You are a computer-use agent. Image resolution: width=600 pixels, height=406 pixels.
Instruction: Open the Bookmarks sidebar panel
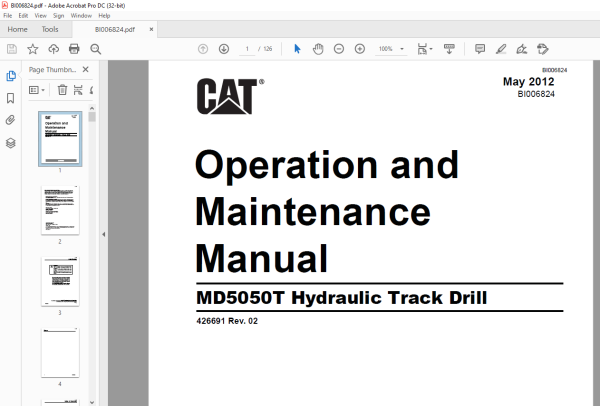pos(11,98)
